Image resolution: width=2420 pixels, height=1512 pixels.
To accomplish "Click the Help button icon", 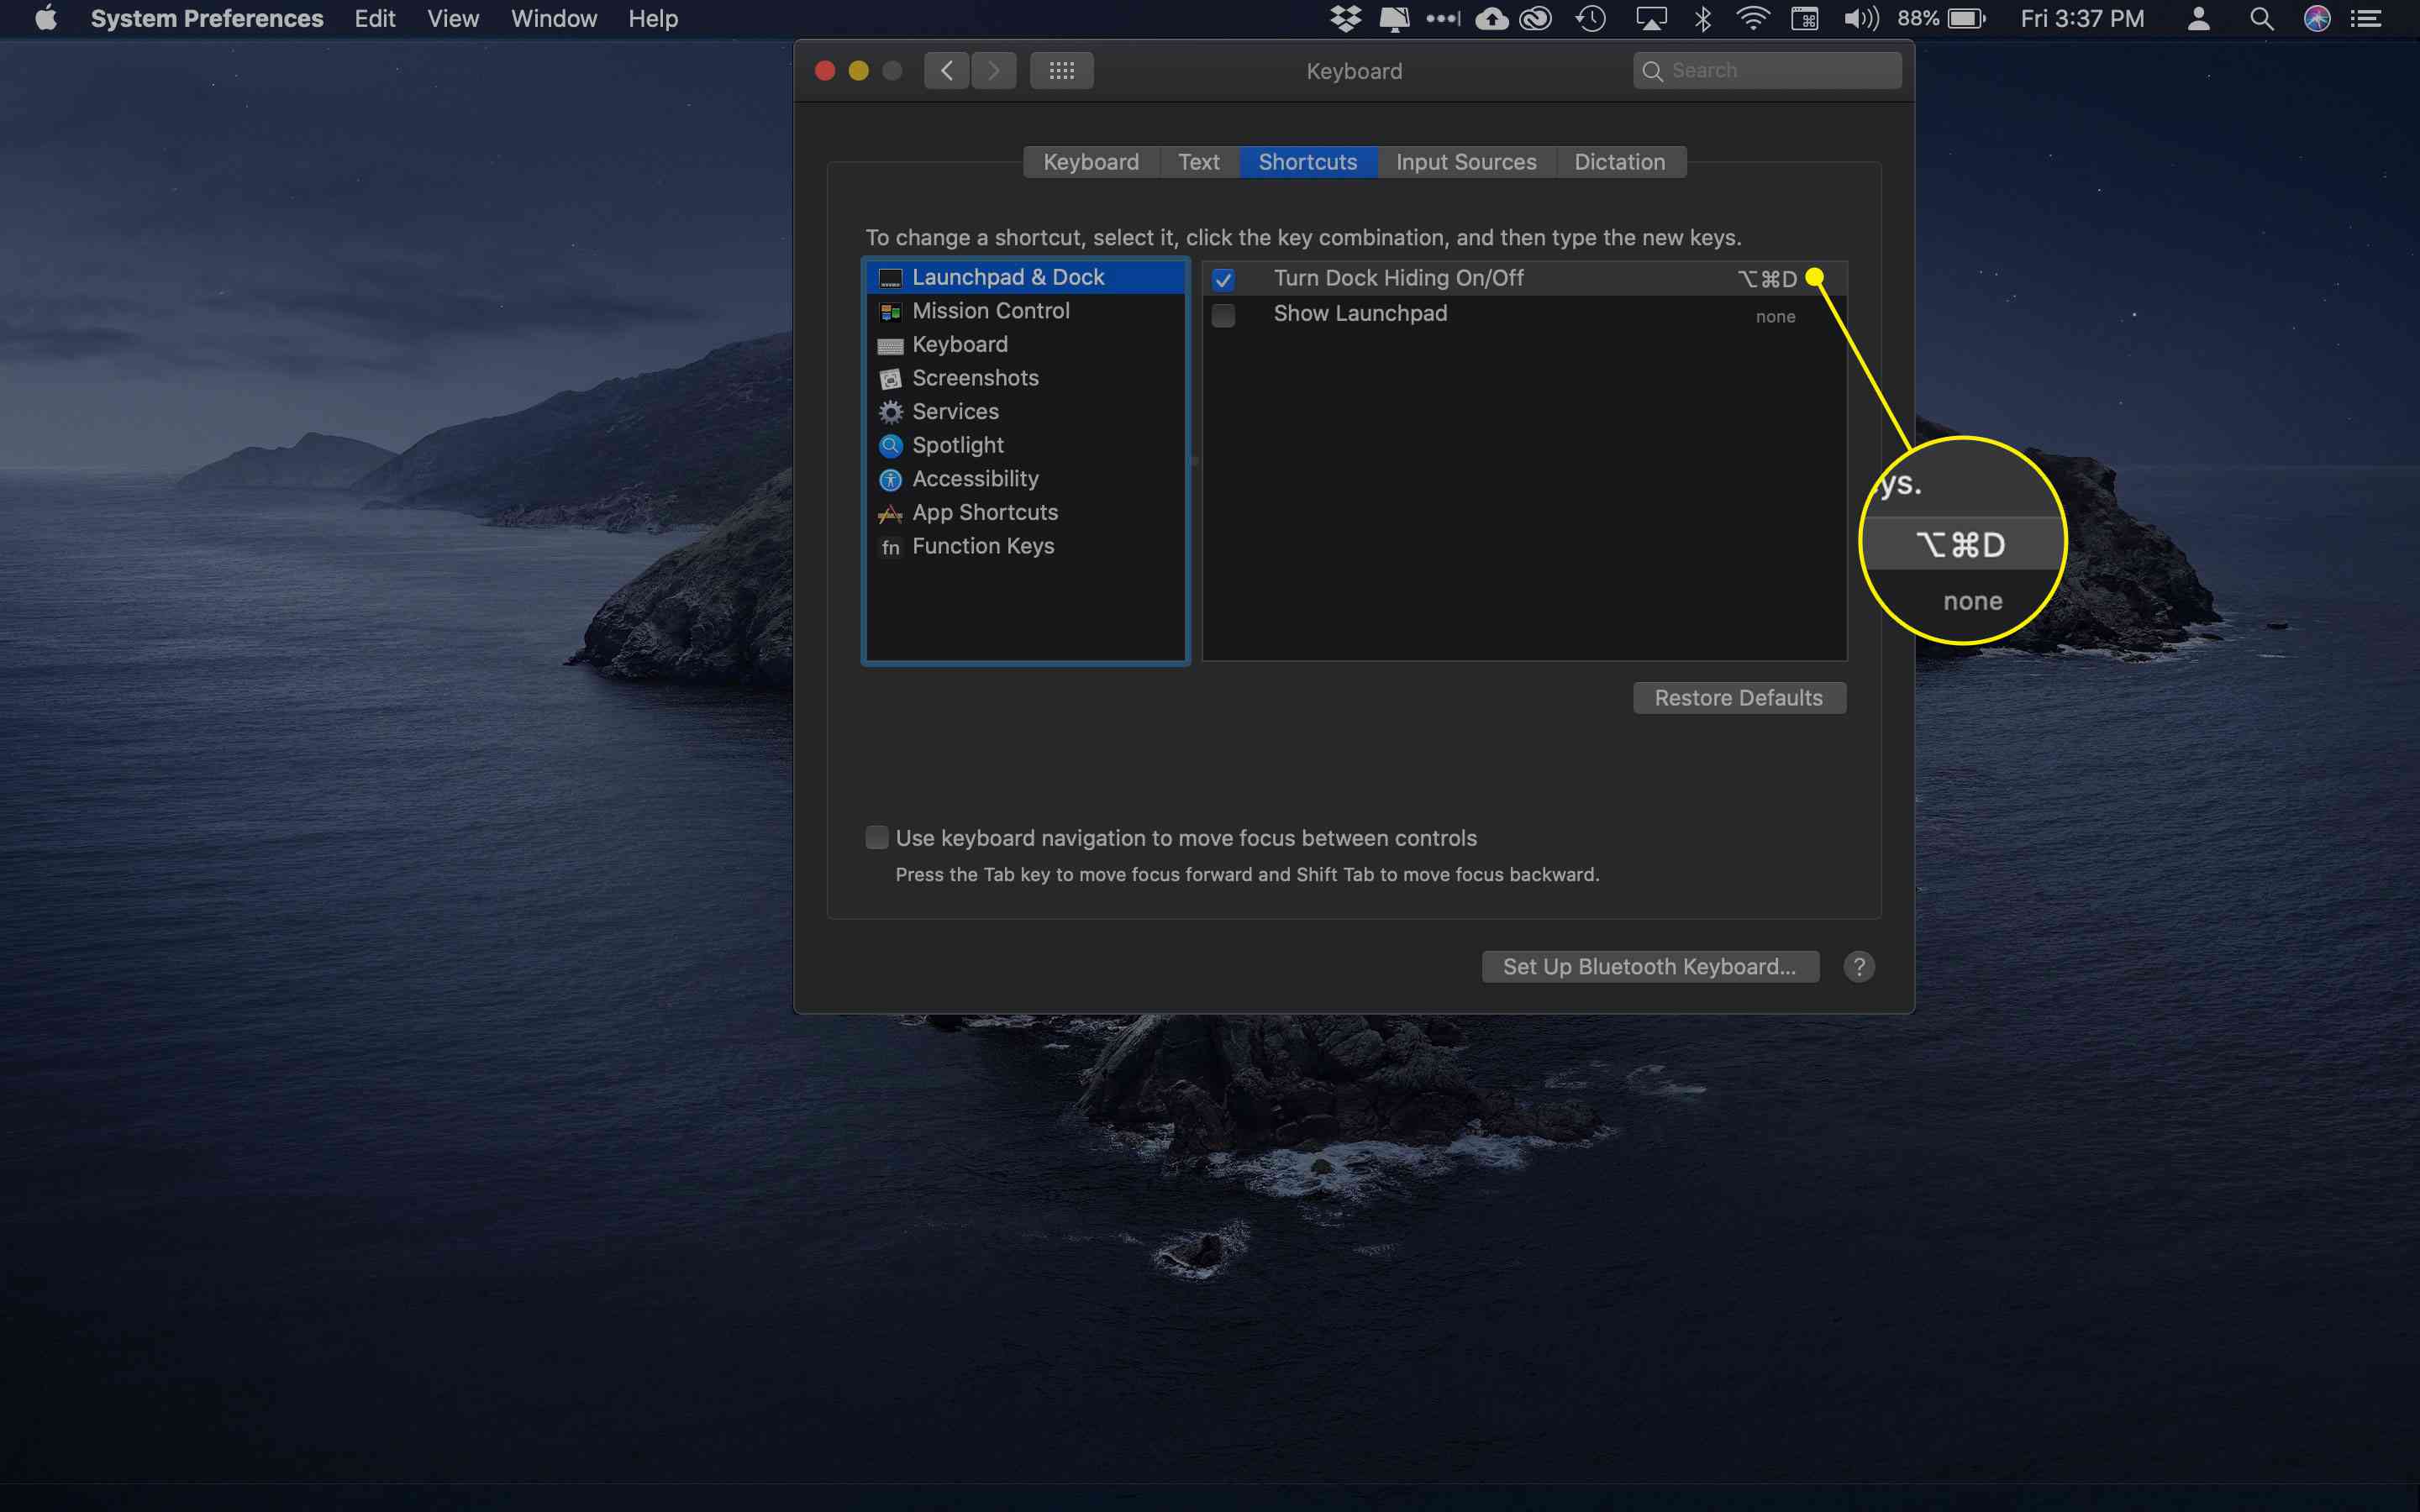I will click(x=1857, y=965).
